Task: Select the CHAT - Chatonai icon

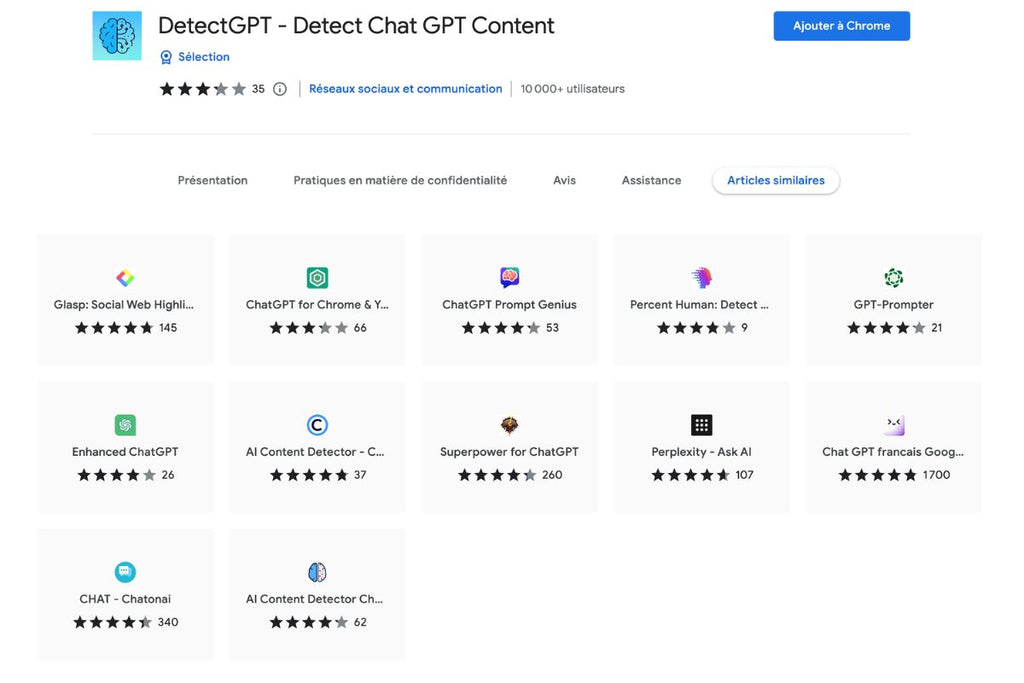Action: 124,572
